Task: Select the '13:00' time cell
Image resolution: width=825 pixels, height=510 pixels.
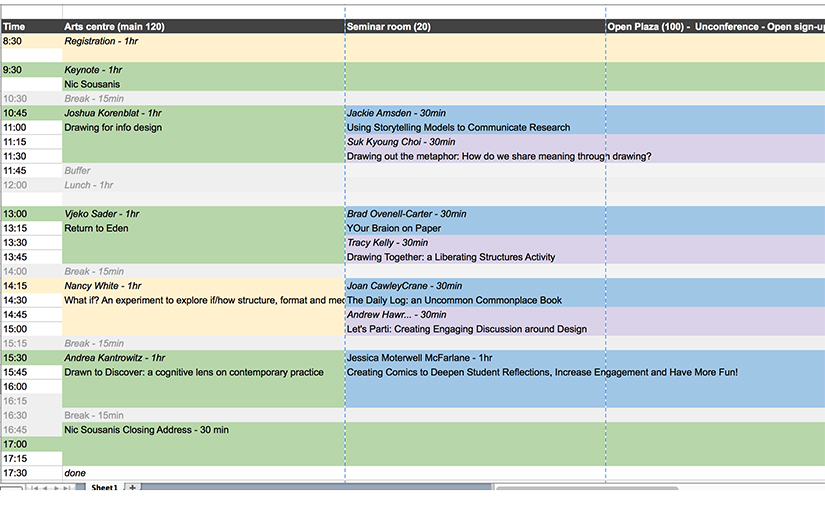Action: 32,214
